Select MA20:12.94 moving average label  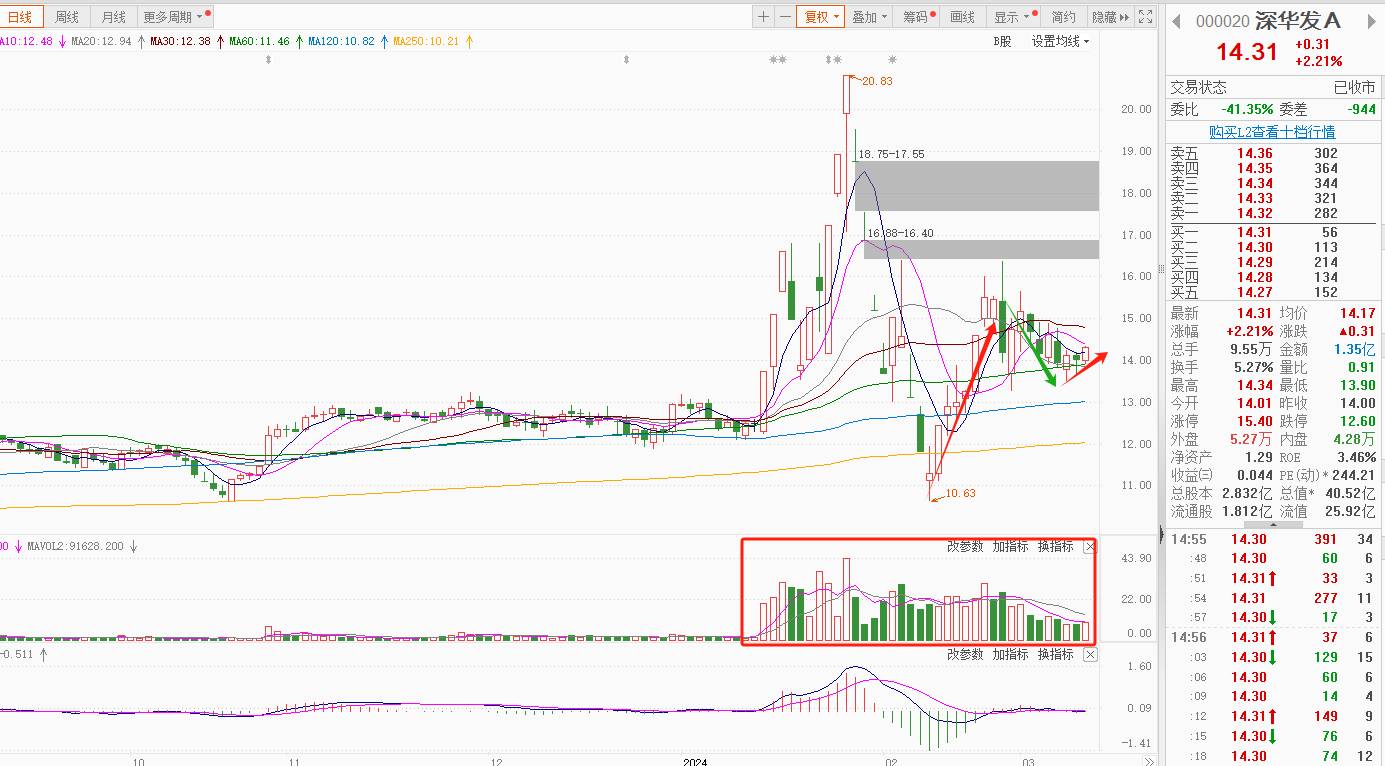pyautogui.click(x=102, y=41)
